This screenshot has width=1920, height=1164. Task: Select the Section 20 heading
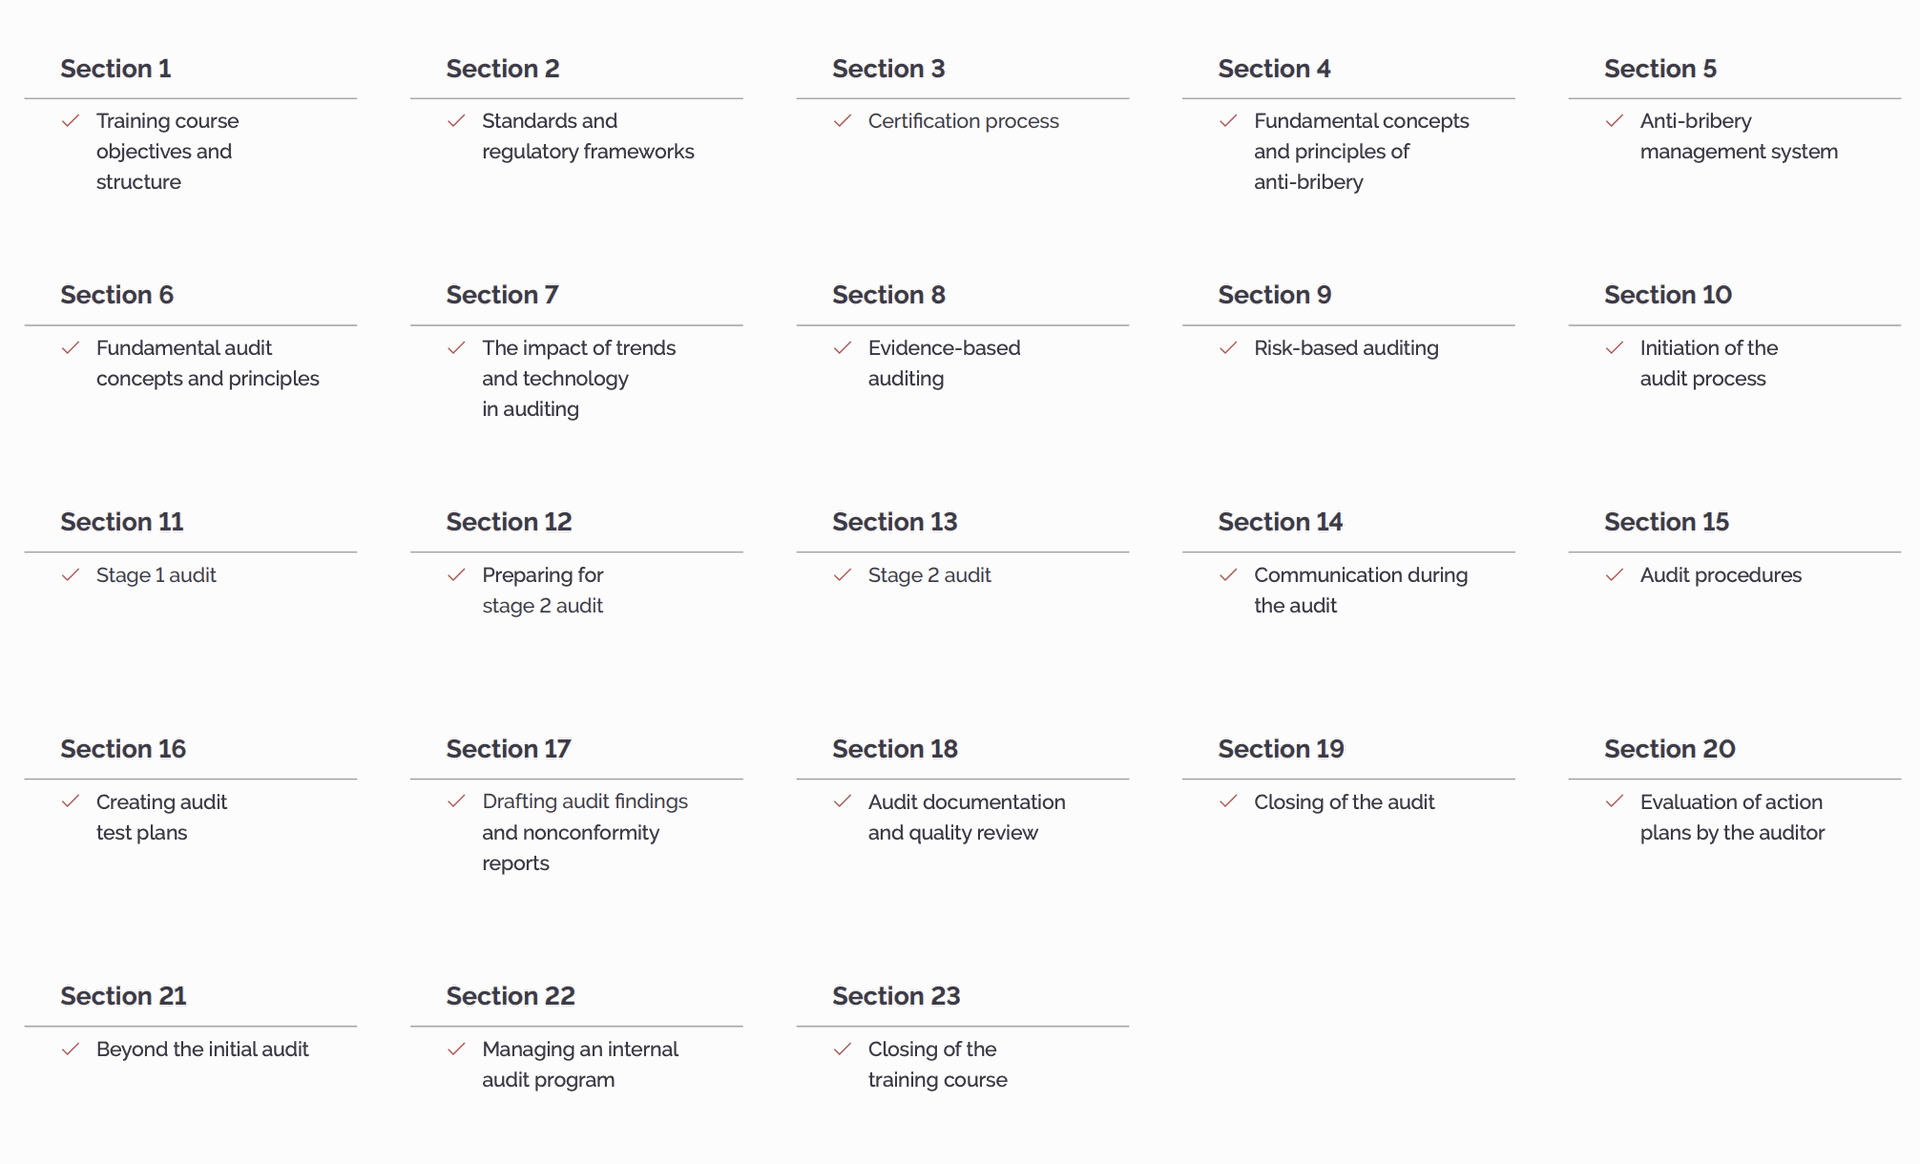pos(1669,749)
